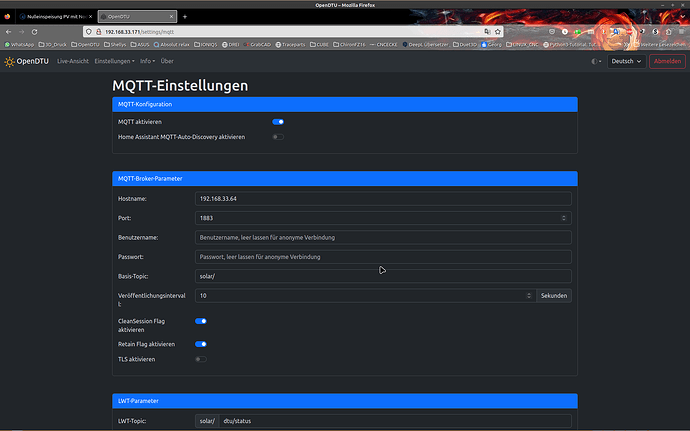Open the 3D_Druck bookmark folder
Viewport: 690px width, 431px height.
[x=53, y=44]
